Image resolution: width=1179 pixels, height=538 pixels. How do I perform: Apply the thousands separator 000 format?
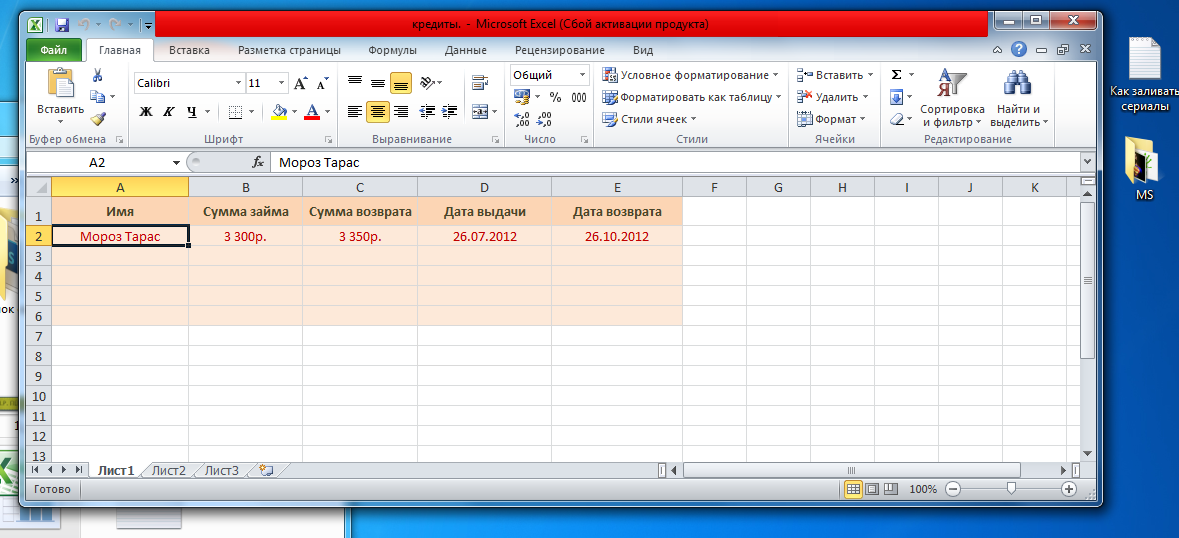578,97
